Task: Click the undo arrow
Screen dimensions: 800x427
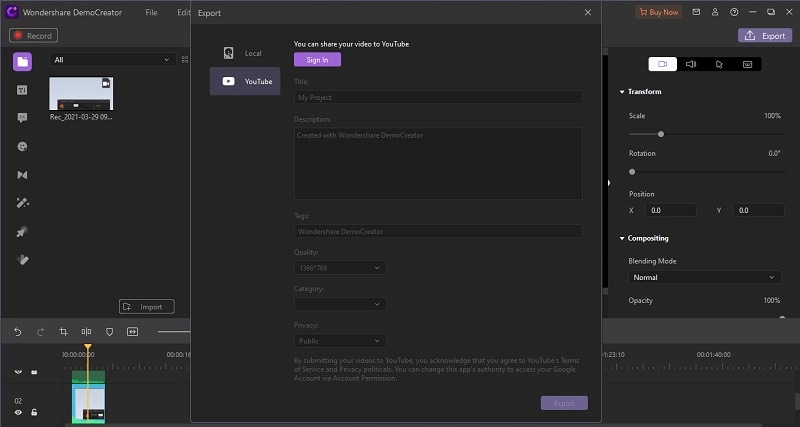Action: 18,331
